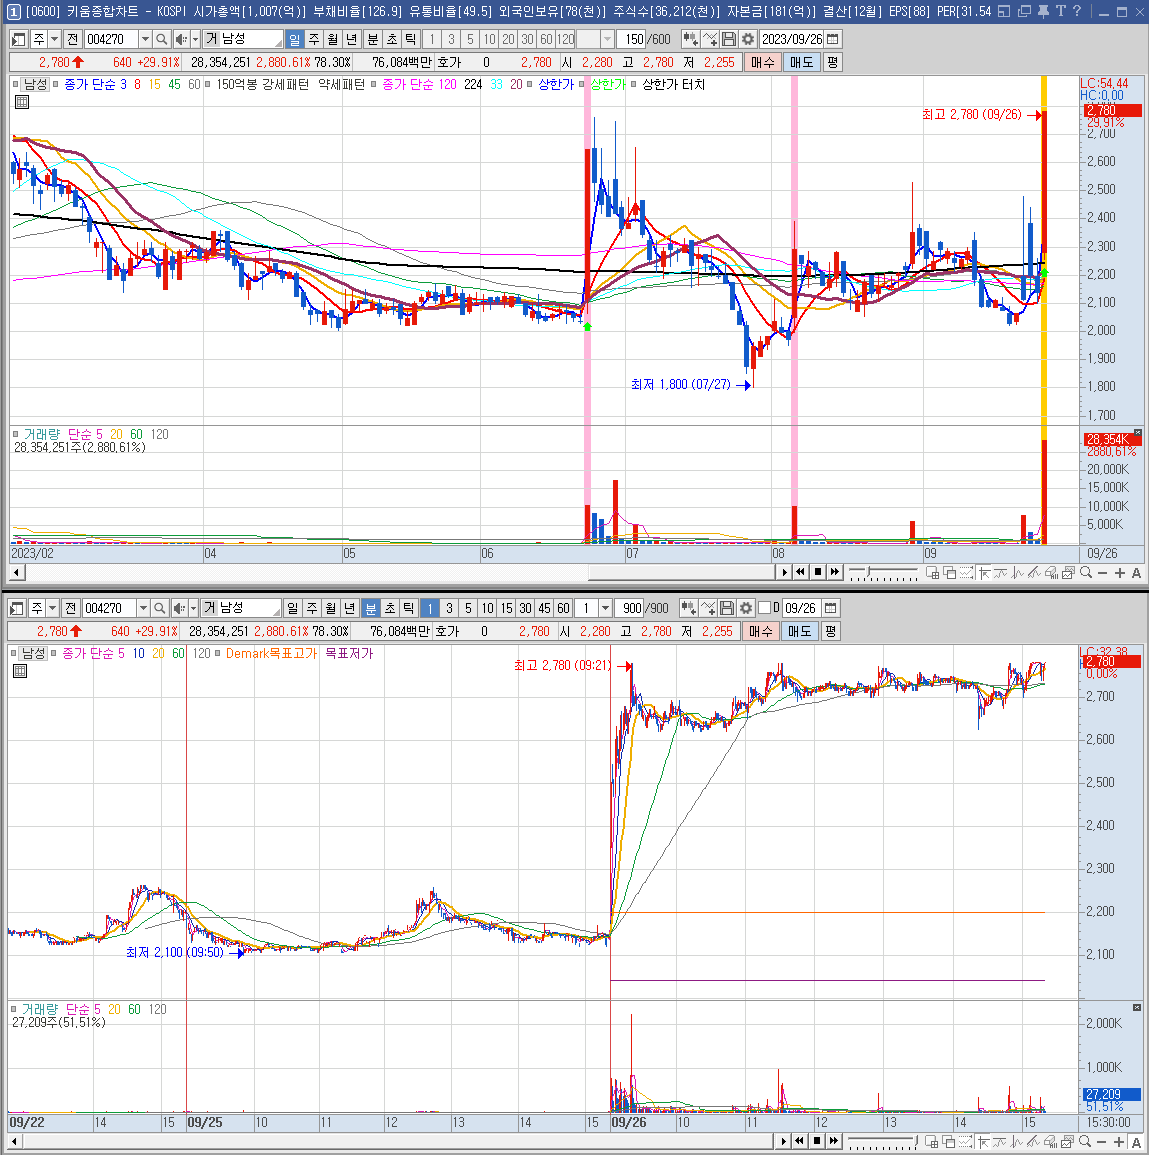
Task: Open the 주 market type dropdown in the lower chart
Action: point(52,608)
